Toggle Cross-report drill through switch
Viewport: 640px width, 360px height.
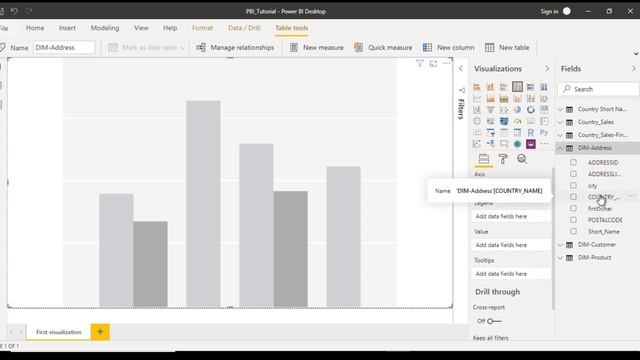coord(494,321)
